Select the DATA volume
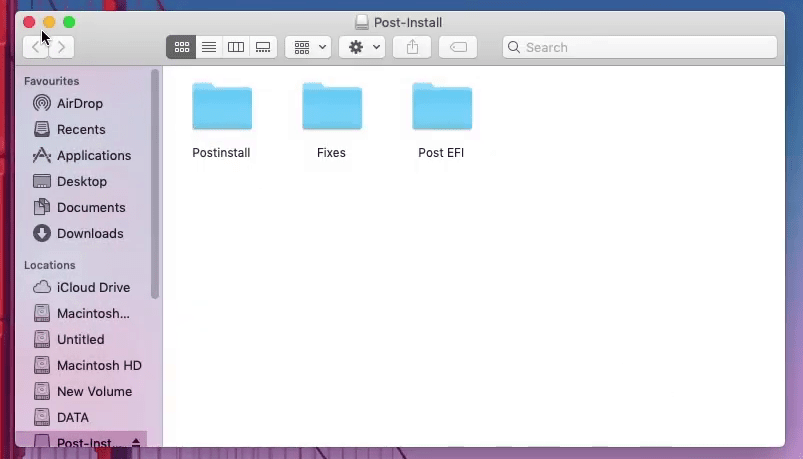The height and width of the screenshot is (459, 803). coord(73,418)
